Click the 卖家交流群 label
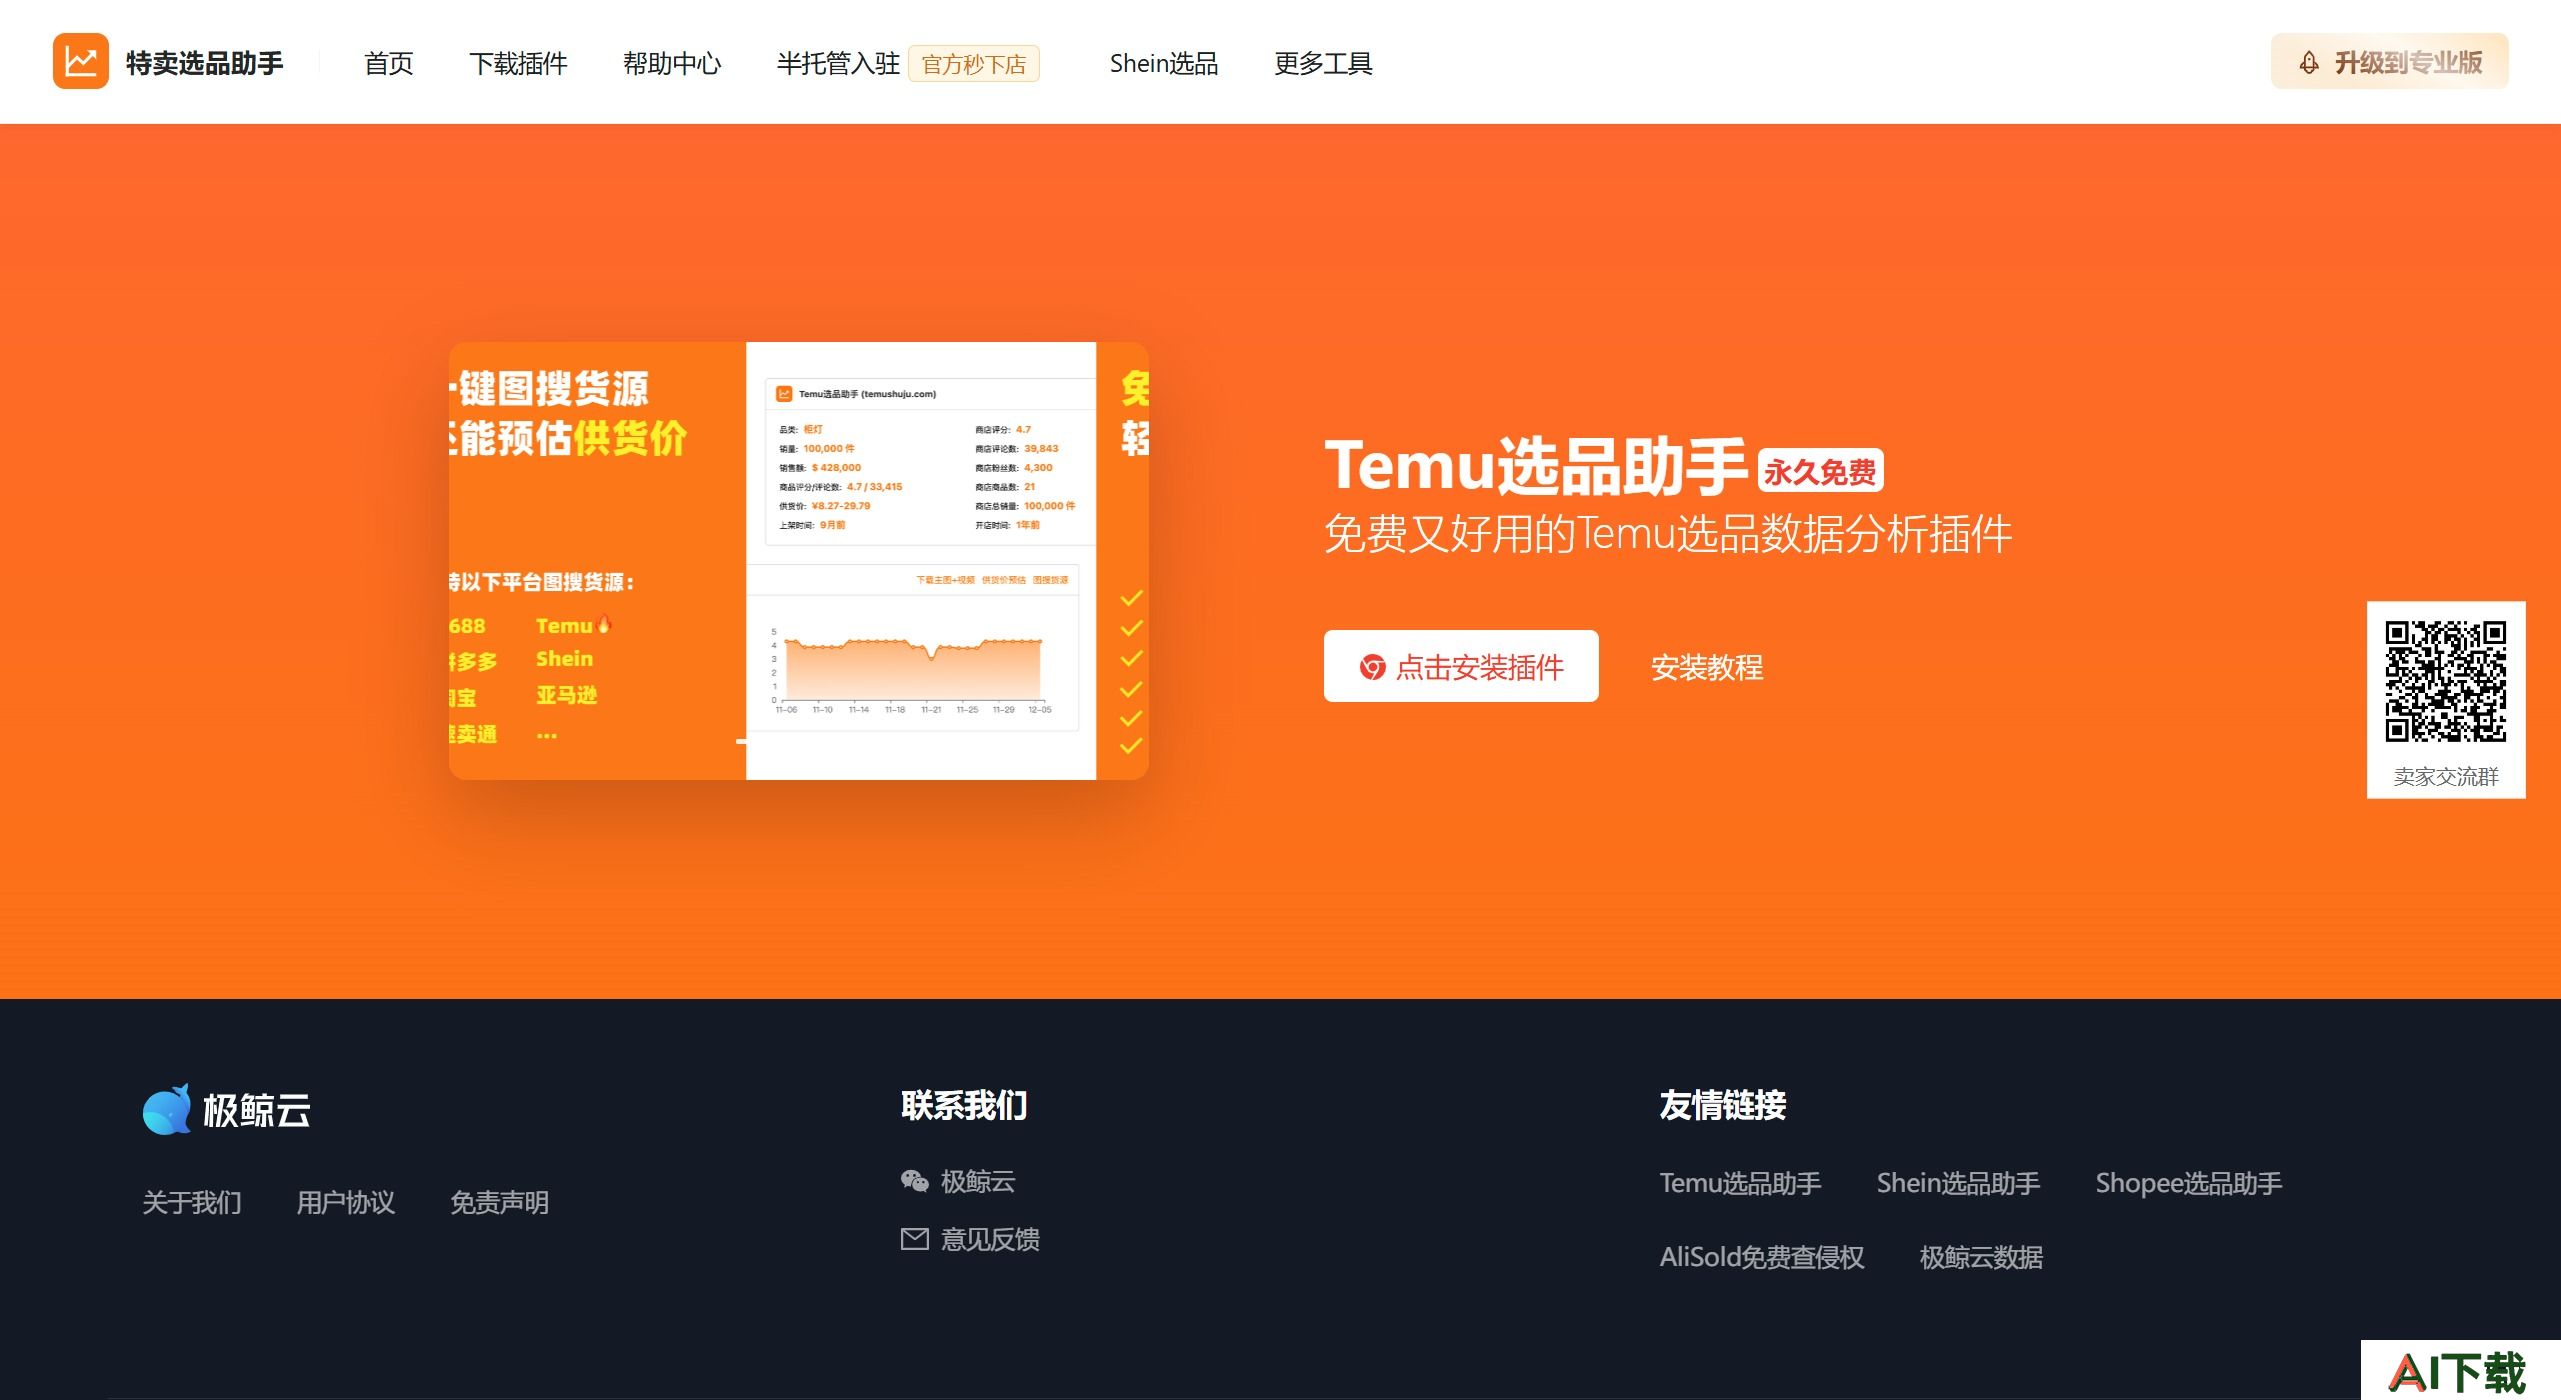Viewport: 2561px width, 1400px height. coord(2446,776)
